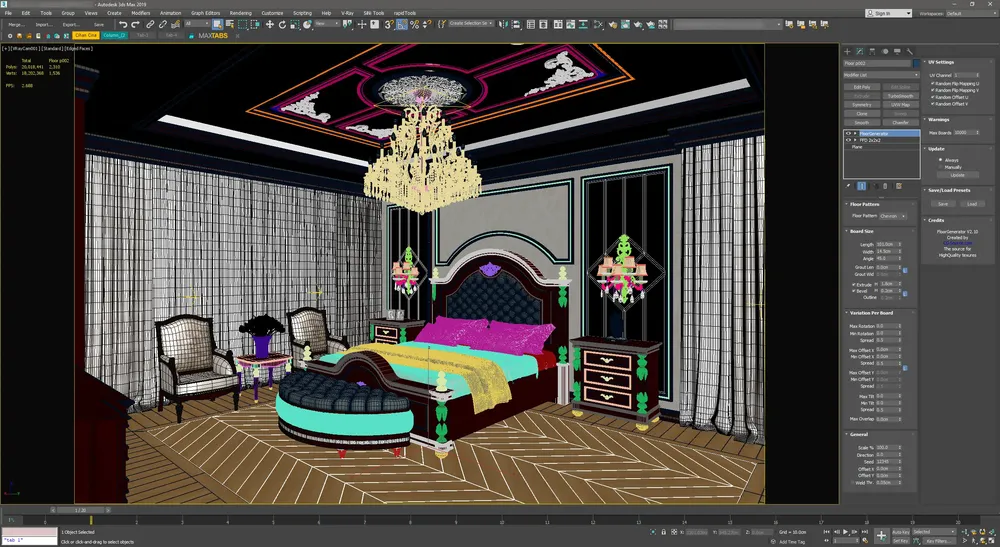This screenshot has width=1000, height=547.
Task: Select the Move transform tool
Action: tap(269, 24)
